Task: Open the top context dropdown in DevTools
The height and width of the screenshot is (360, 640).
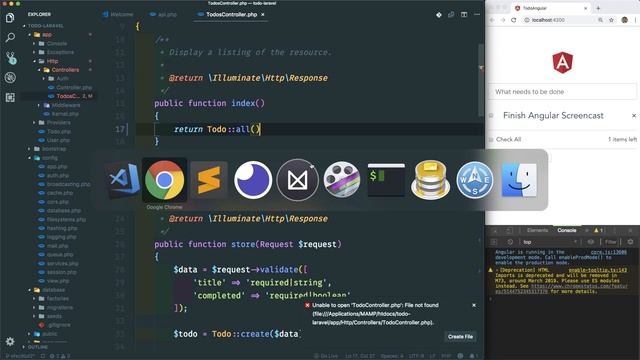Action: click(550, 242)
